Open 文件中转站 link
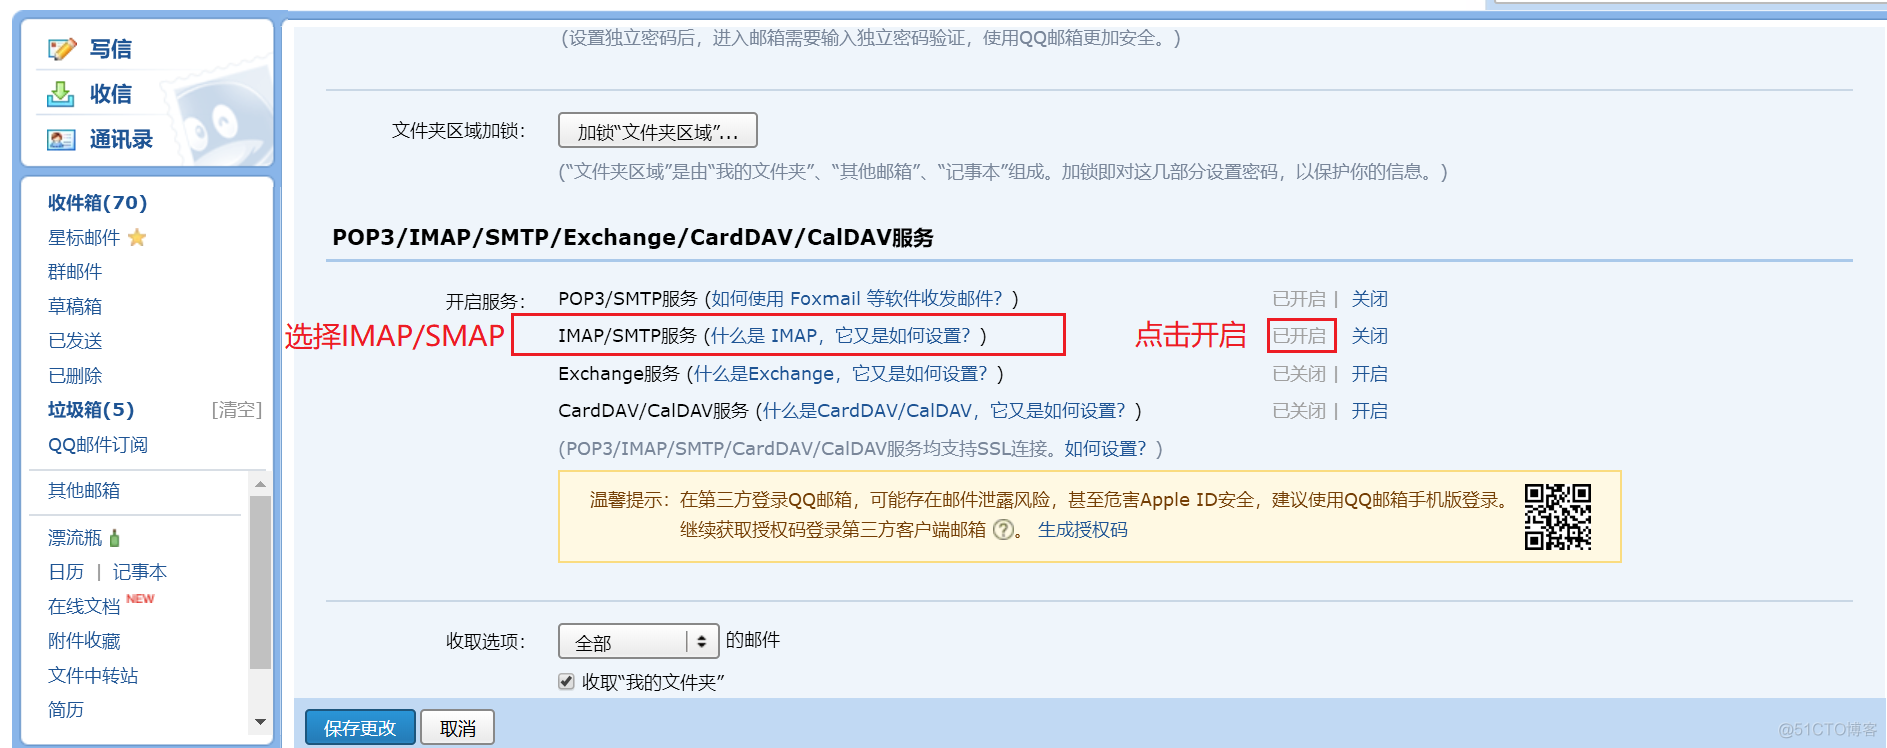Viewport: 1887px width, 748px height. pyautogui.click(x=93, y=676)
